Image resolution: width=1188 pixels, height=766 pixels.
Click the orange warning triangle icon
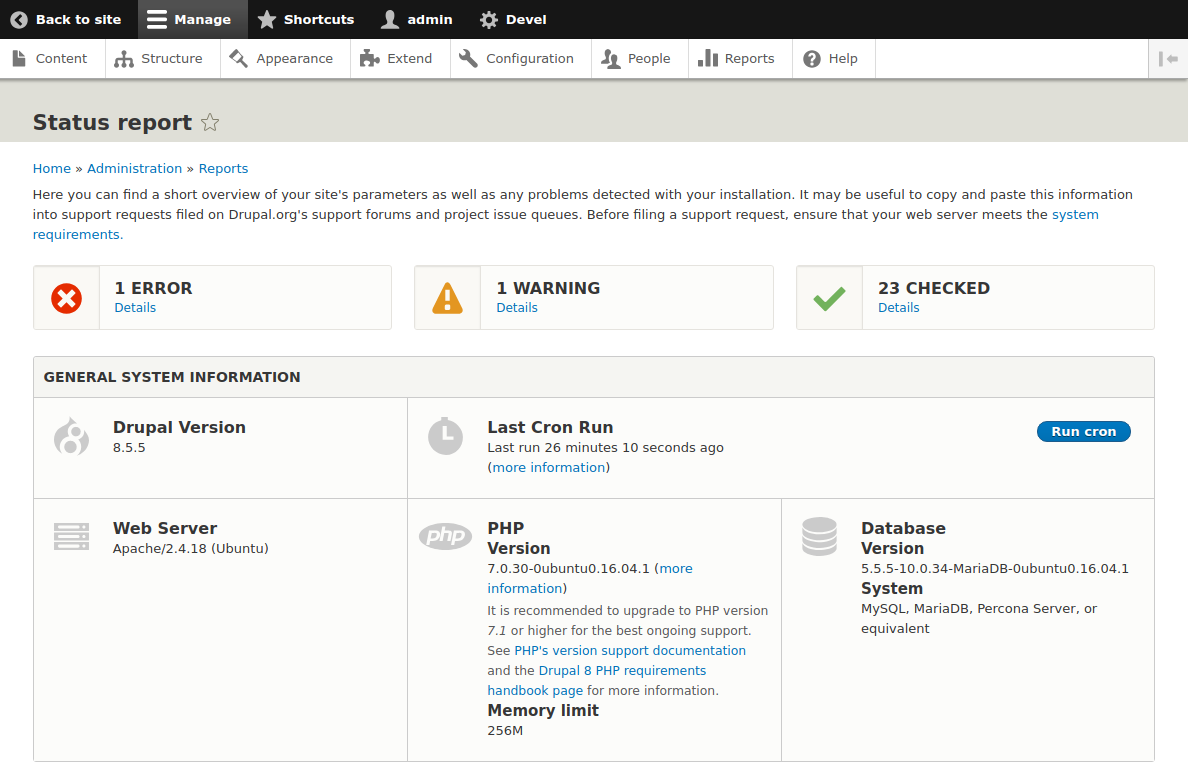[448, 298]
